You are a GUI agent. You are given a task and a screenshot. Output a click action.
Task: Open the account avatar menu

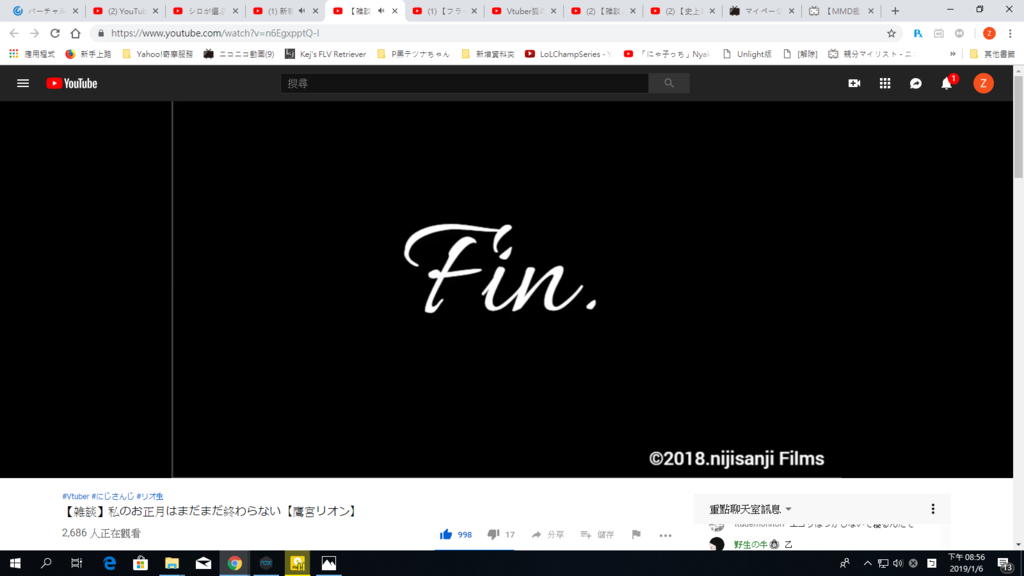984,83
